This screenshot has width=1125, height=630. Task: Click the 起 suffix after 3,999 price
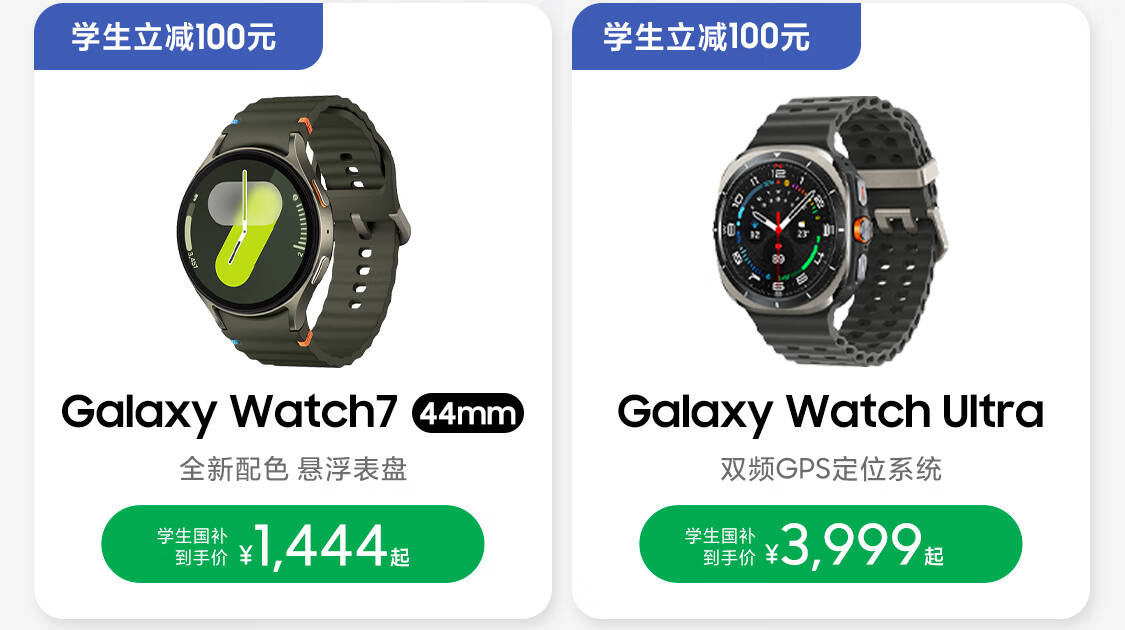pyautogui.click(x=933, y=556)
